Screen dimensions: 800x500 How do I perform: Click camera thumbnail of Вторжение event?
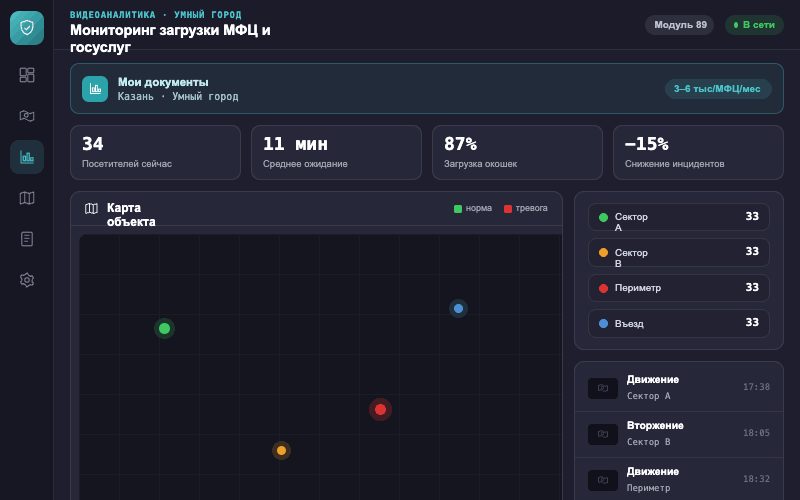pos(603,434)
